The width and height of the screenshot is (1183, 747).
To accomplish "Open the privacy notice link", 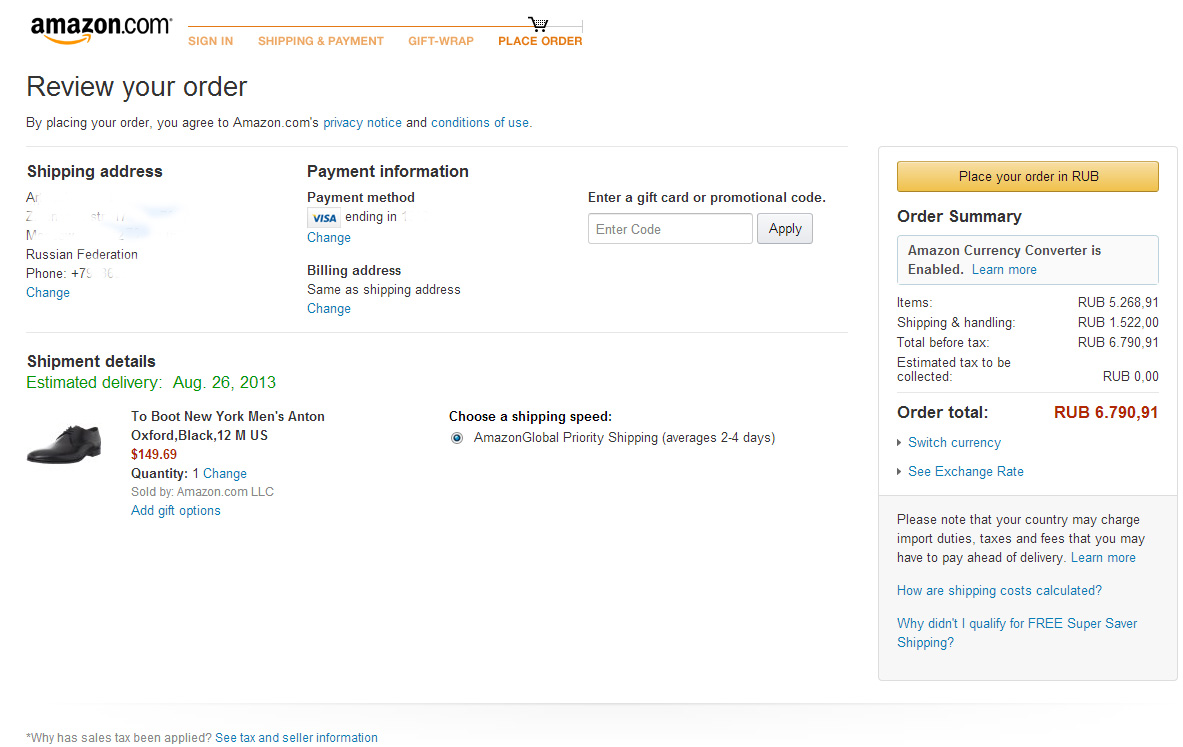I will pyautogui.click(x=362, y=123).
